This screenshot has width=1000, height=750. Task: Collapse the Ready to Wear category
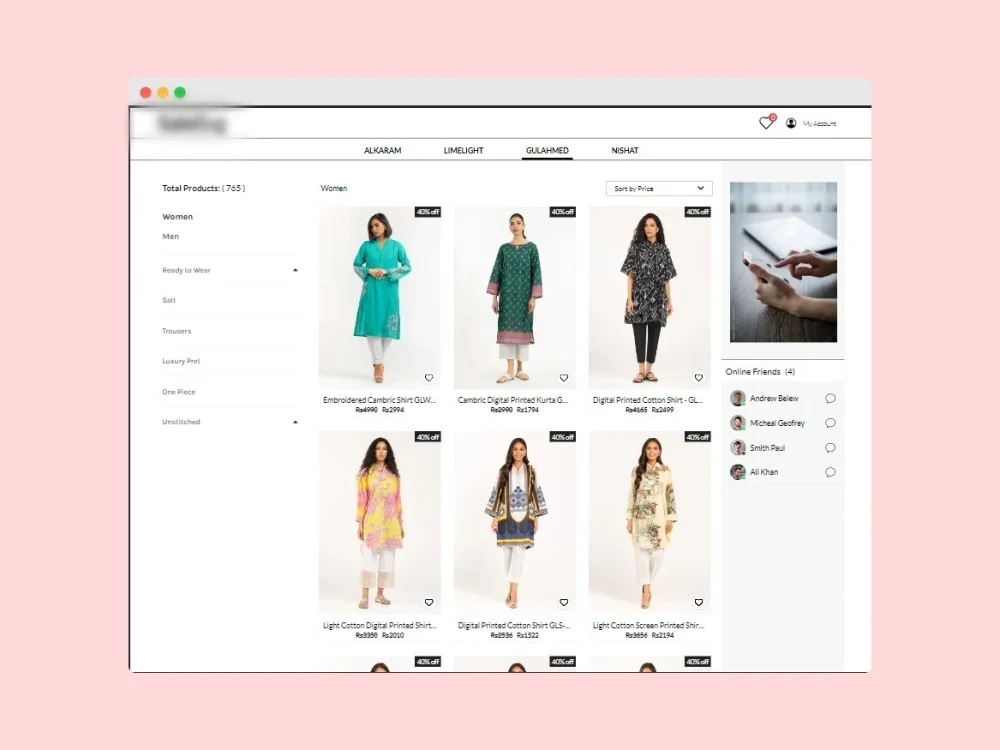(295, 270)
